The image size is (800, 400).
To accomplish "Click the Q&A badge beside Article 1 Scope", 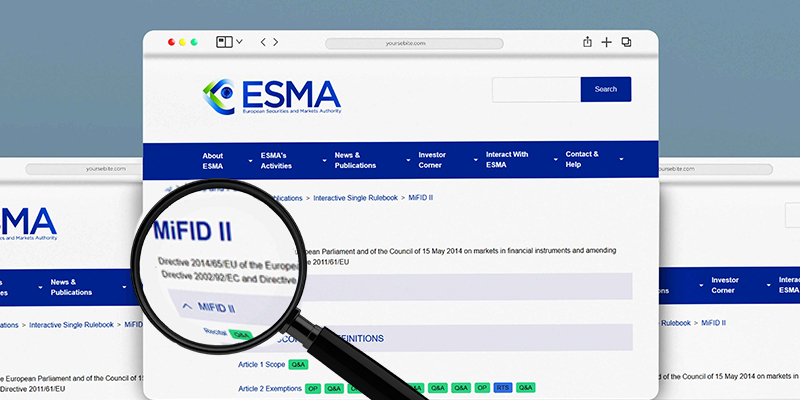I will [x=298, y=365].
